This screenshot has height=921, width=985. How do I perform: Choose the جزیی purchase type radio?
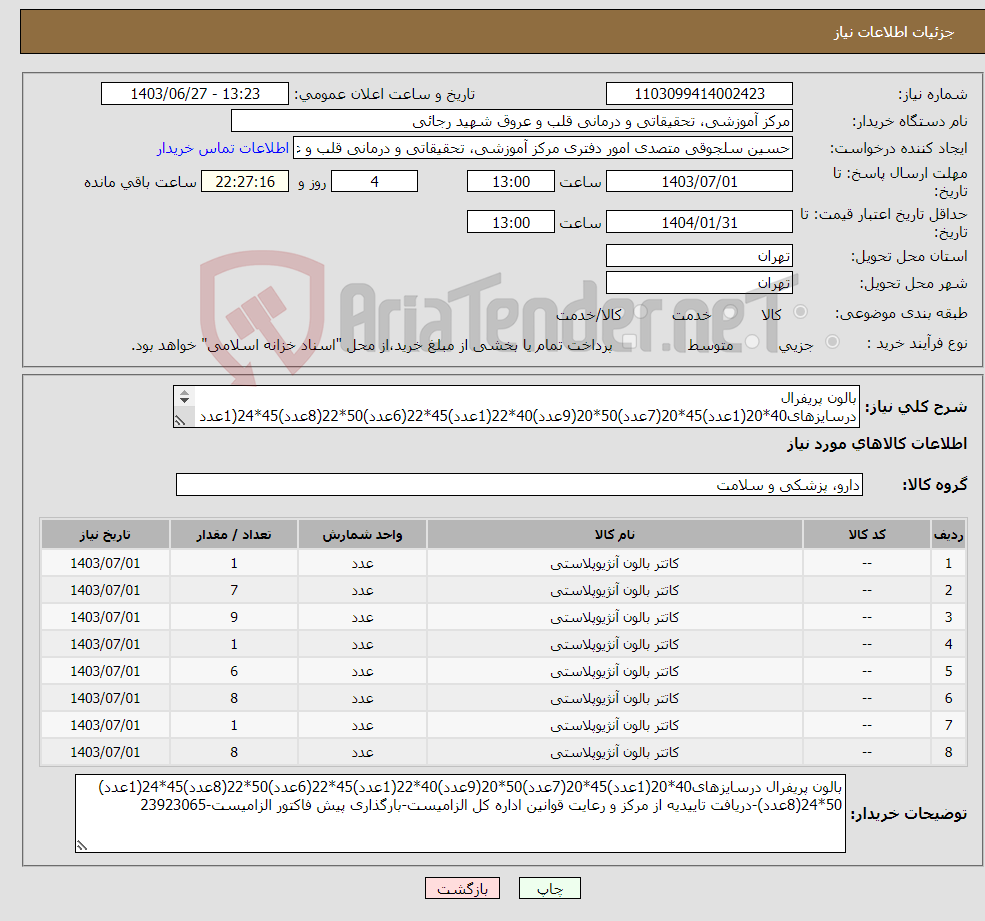pos(832,342)
